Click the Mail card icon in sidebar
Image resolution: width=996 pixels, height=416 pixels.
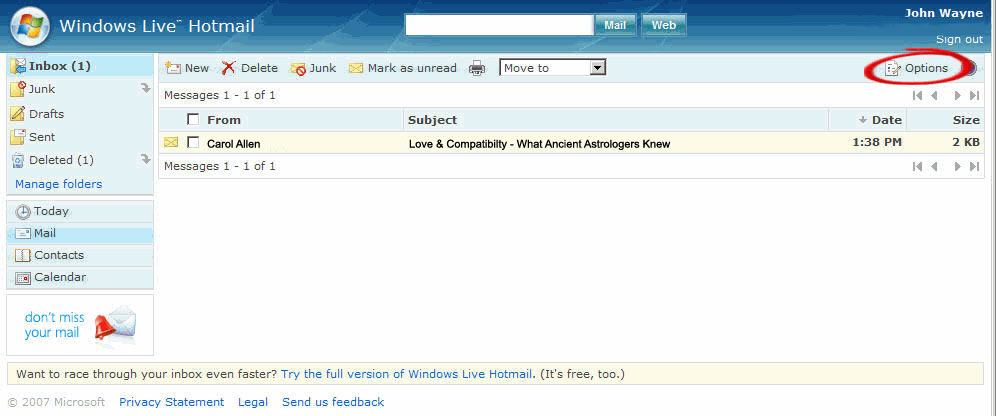23,234
